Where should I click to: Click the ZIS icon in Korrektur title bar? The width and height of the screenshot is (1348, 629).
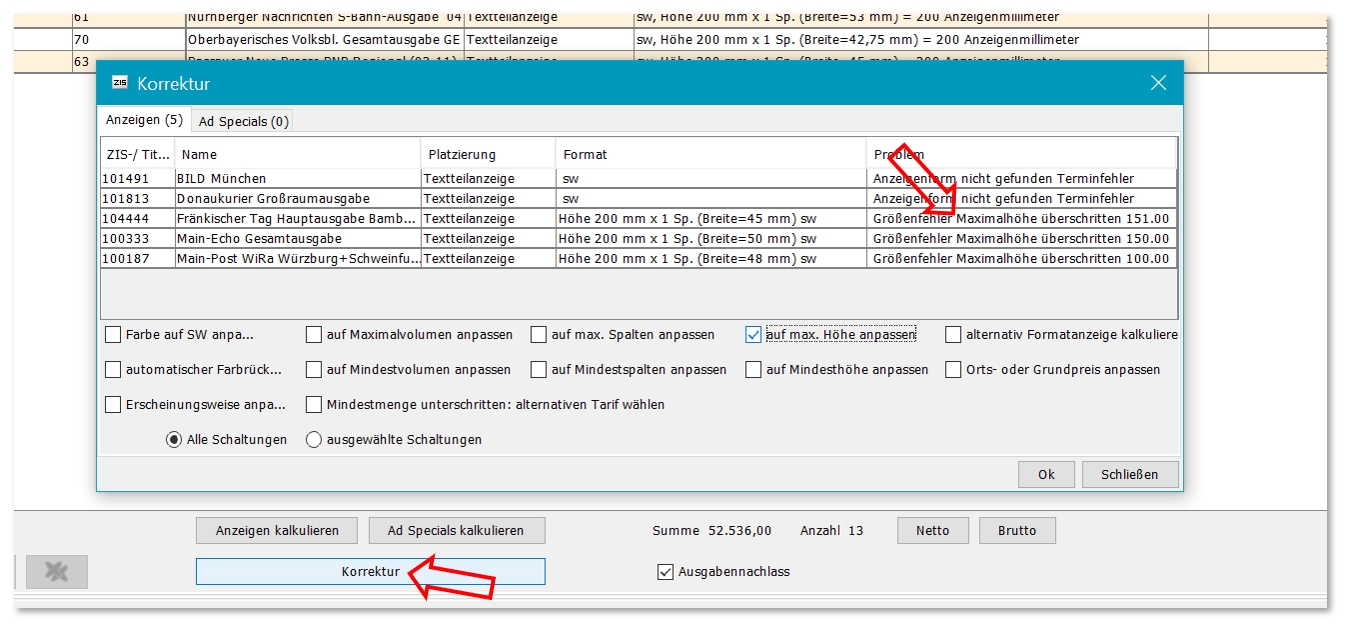click(120, 83)
